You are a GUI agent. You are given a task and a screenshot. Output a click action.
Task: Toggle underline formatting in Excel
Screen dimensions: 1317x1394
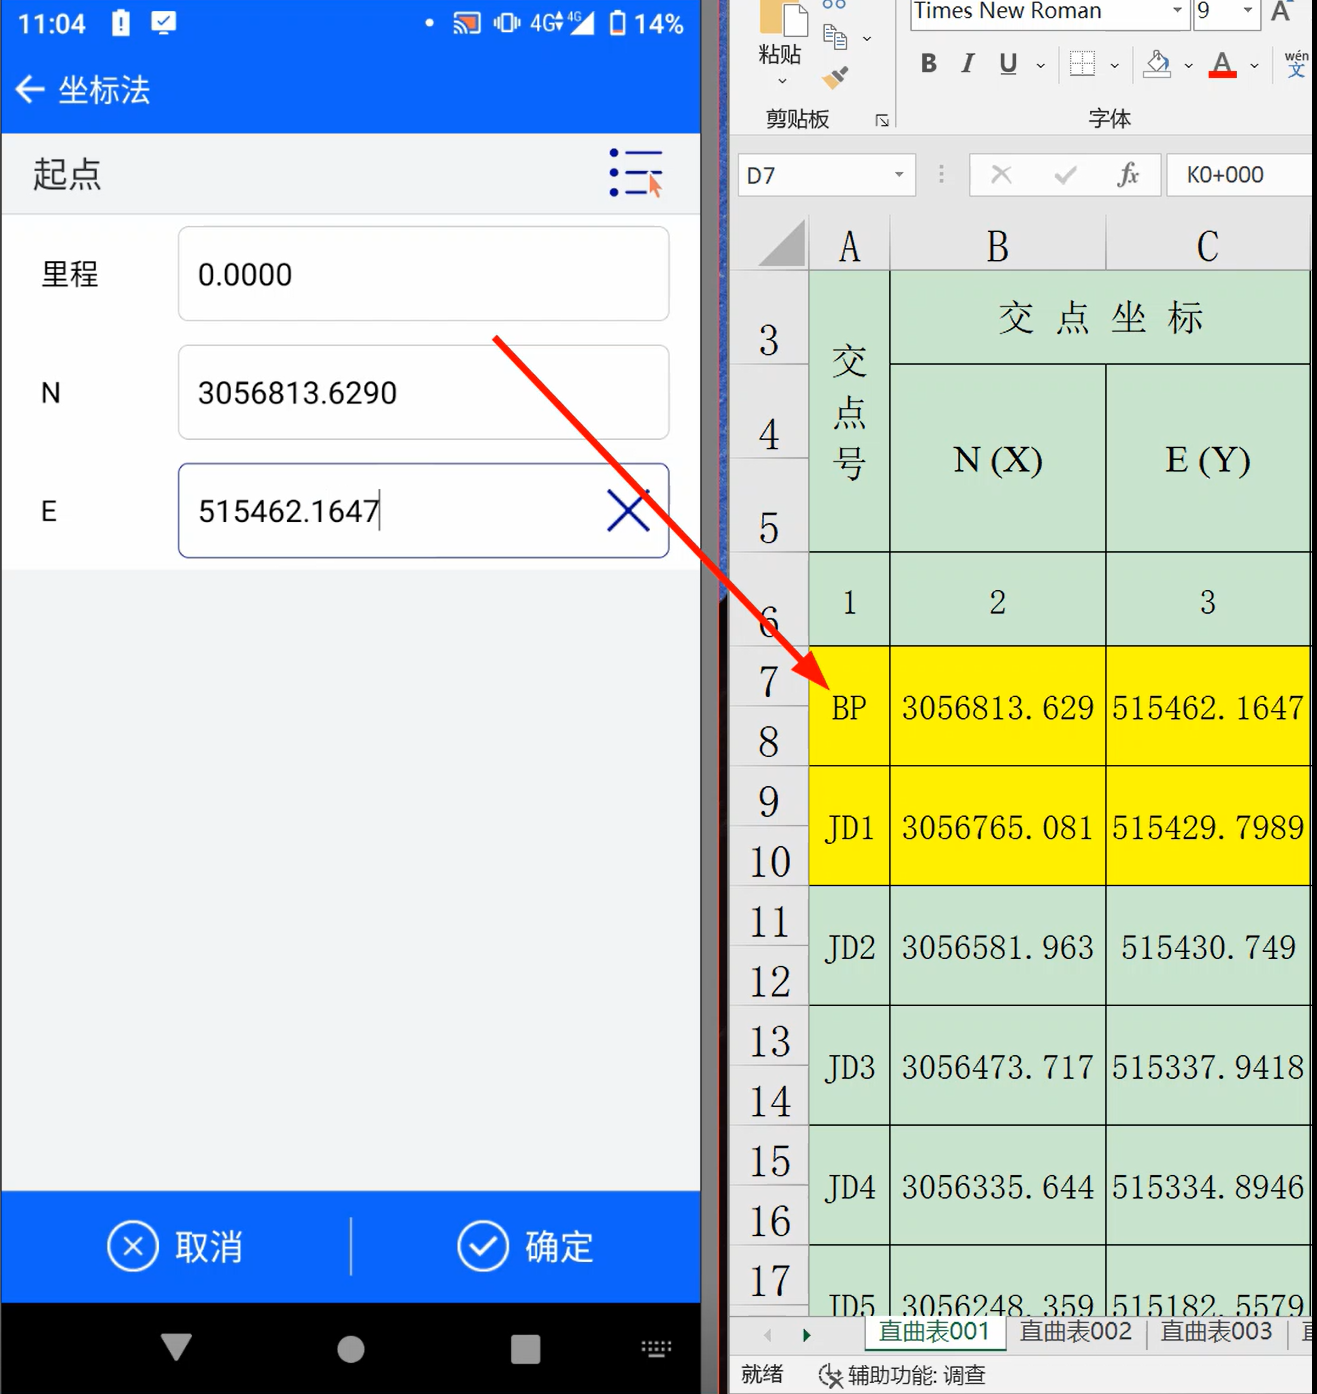(1008, 64)
